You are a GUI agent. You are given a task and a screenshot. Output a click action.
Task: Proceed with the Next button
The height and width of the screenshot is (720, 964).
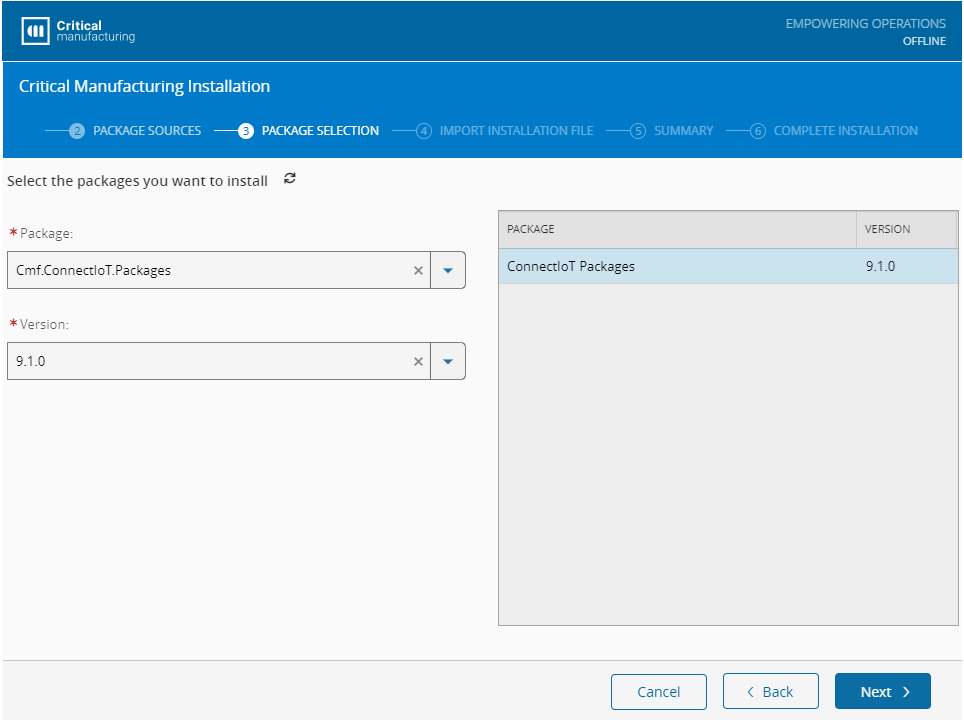pyautogui.click(x=882, y=692)
